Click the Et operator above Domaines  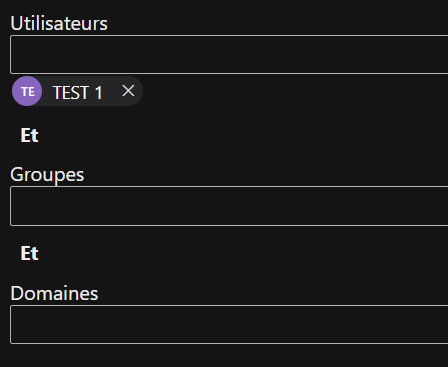(29, 253)
